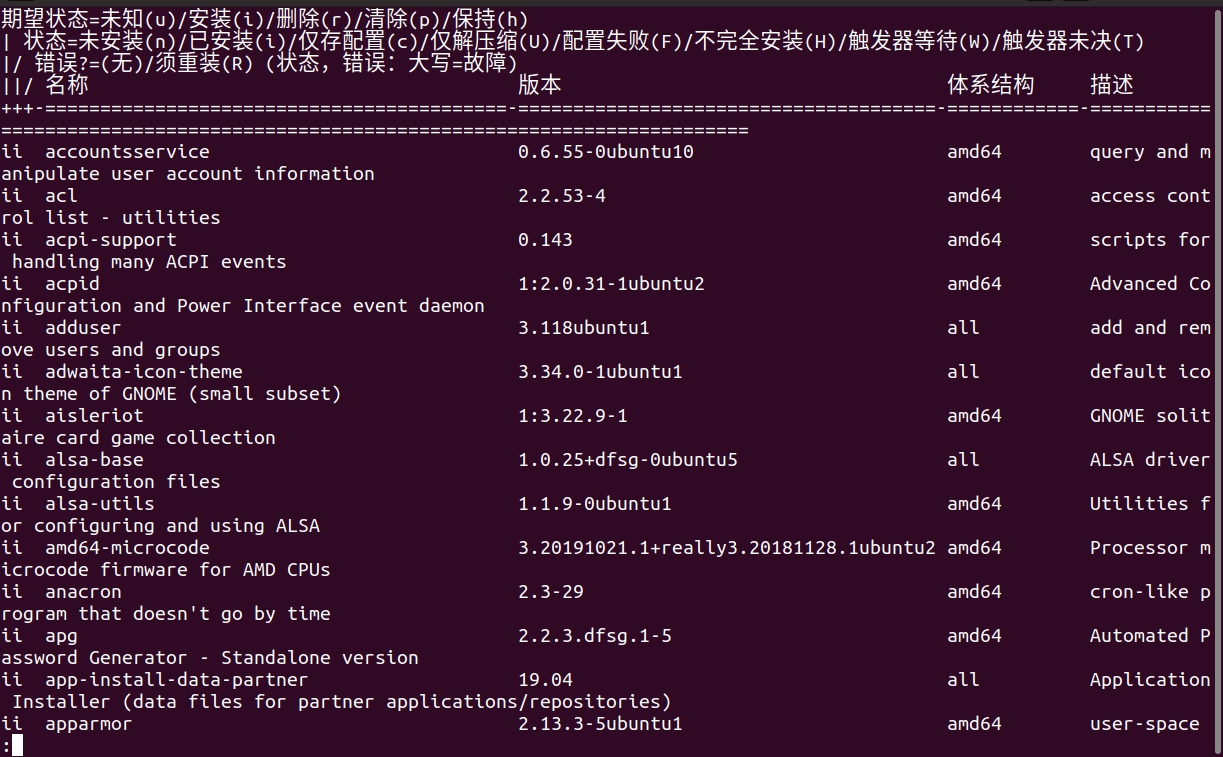The height and width of the screenshot is (757, 1223).
Task: Click the adwaita-icon-theme package entry
Action: (144, 372)
